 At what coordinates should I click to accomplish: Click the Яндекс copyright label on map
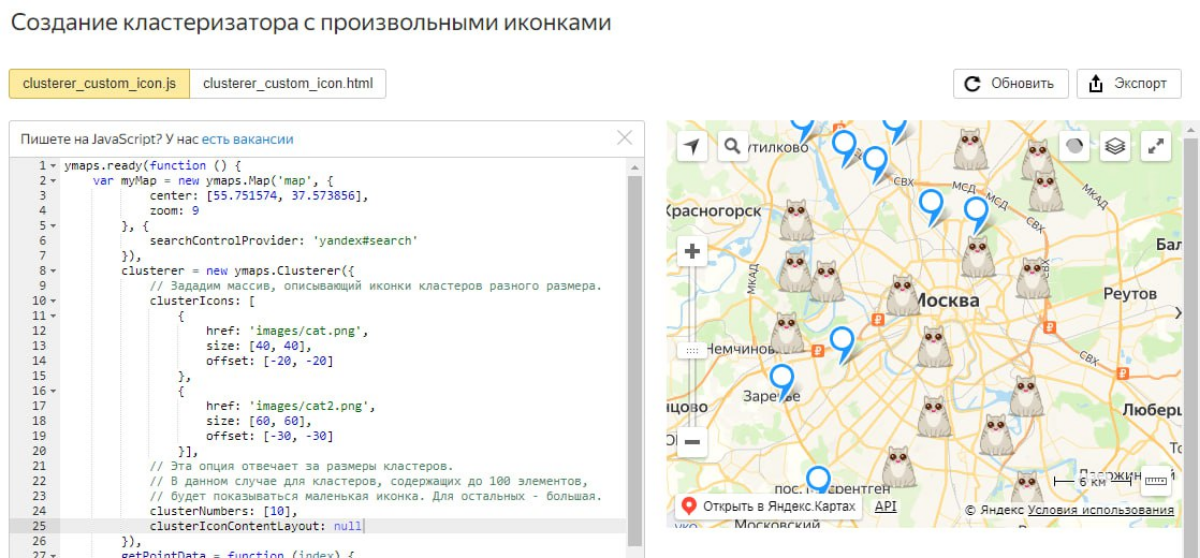coord(995,510)
